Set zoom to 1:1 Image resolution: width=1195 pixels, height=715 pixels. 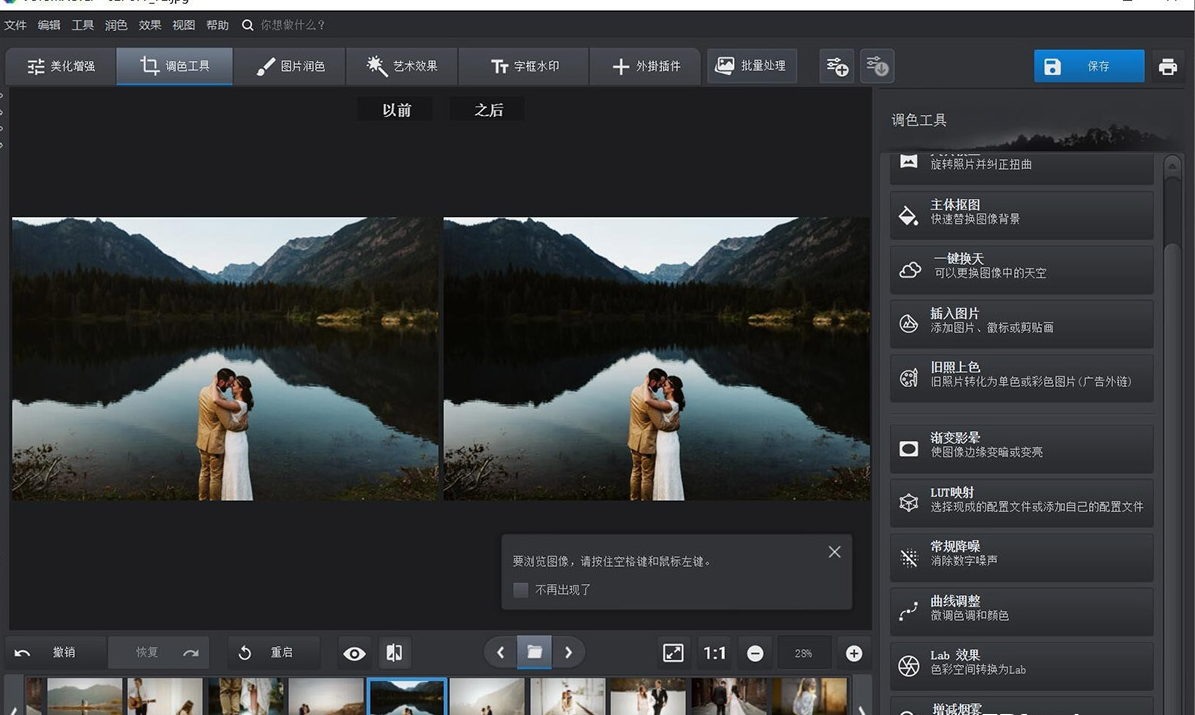tap(714, 653)
